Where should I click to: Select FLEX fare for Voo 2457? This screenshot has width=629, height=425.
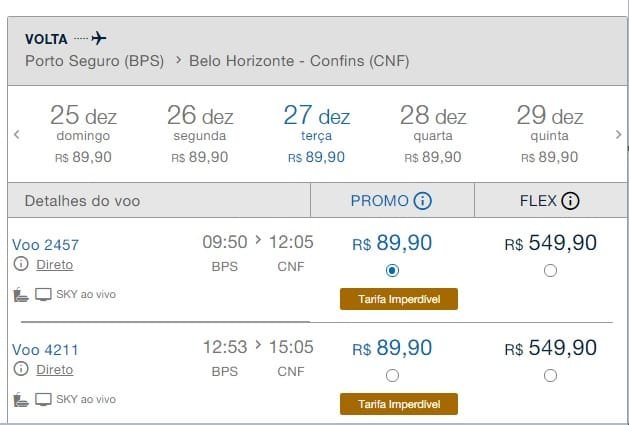click(550, 270)
